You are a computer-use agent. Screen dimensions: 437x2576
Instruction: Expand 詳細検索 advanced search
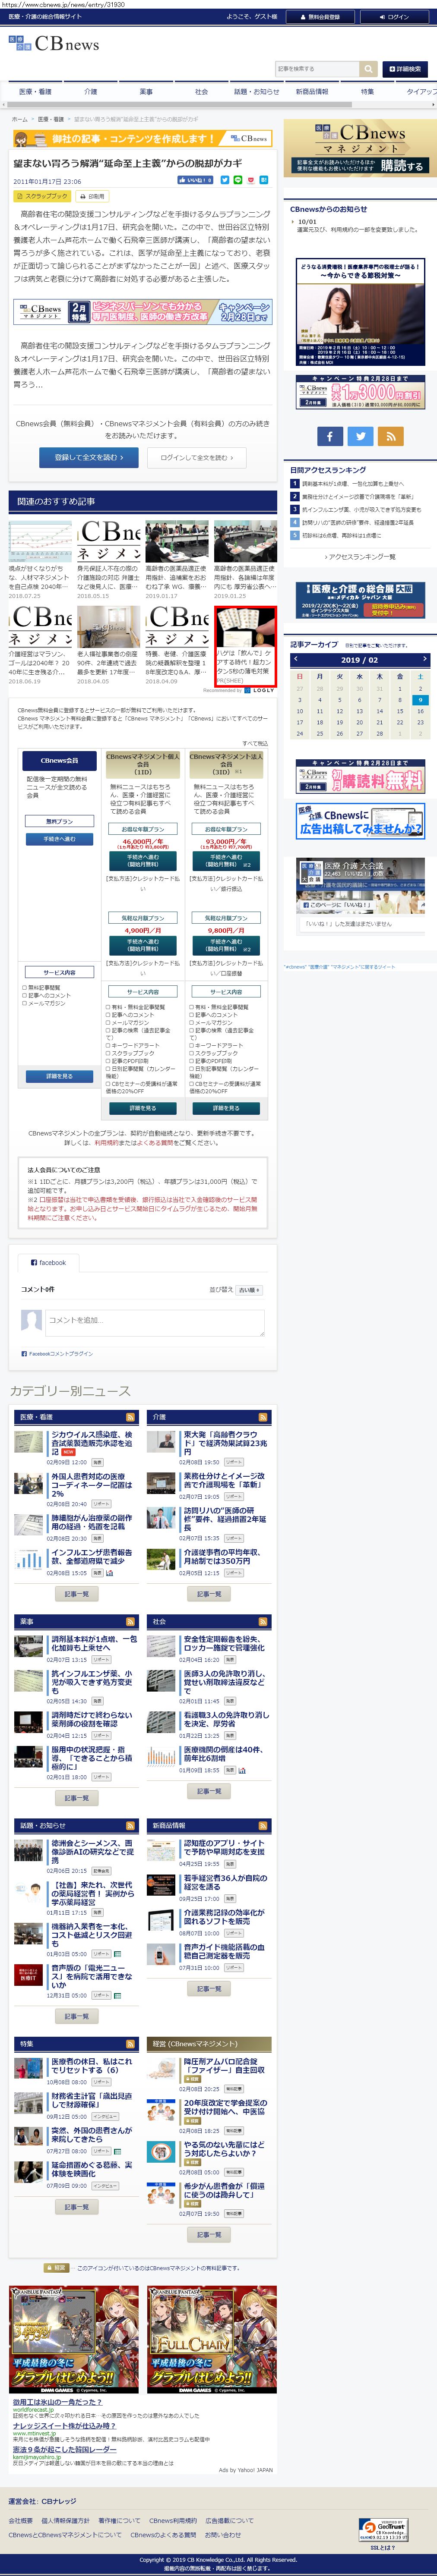click(405, 69)
